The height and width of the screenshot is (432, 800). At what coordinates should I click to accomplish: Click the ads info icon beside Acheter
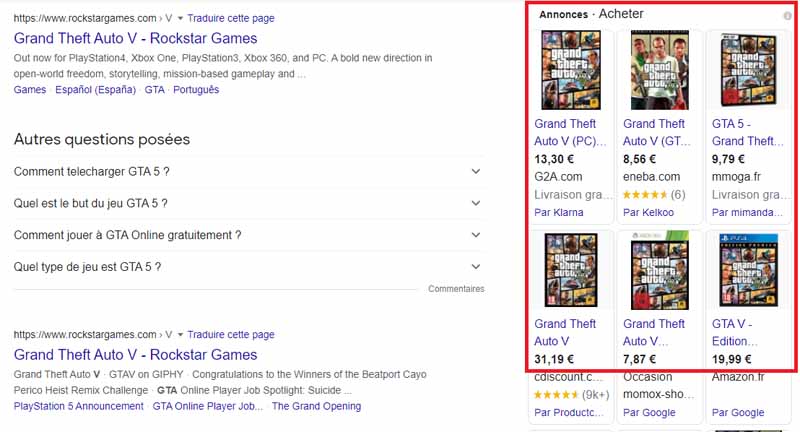[x=788, y=16]
